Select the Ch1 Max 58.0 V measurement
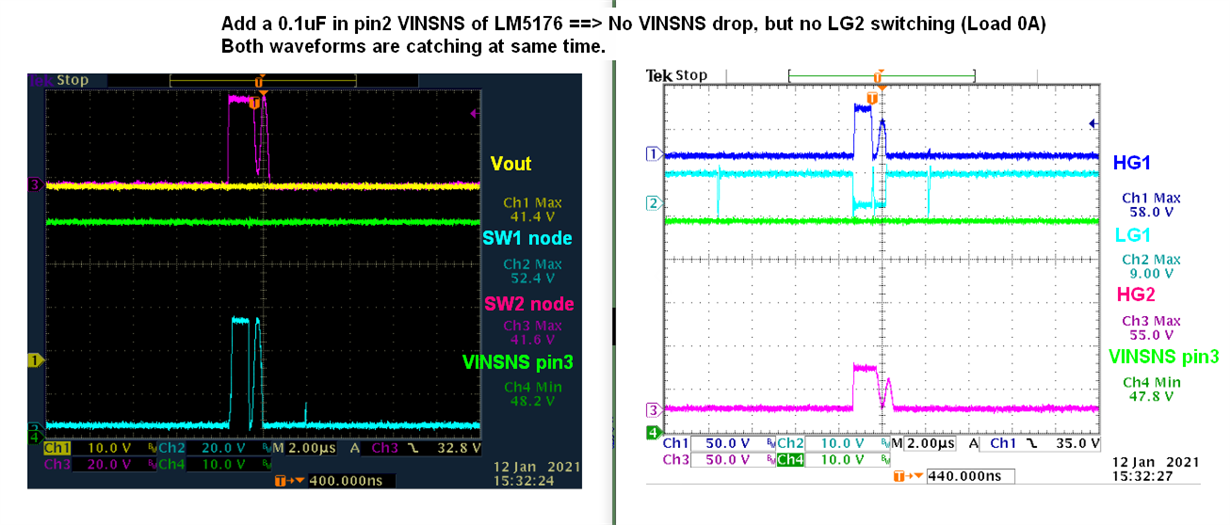 [1151, 205]
